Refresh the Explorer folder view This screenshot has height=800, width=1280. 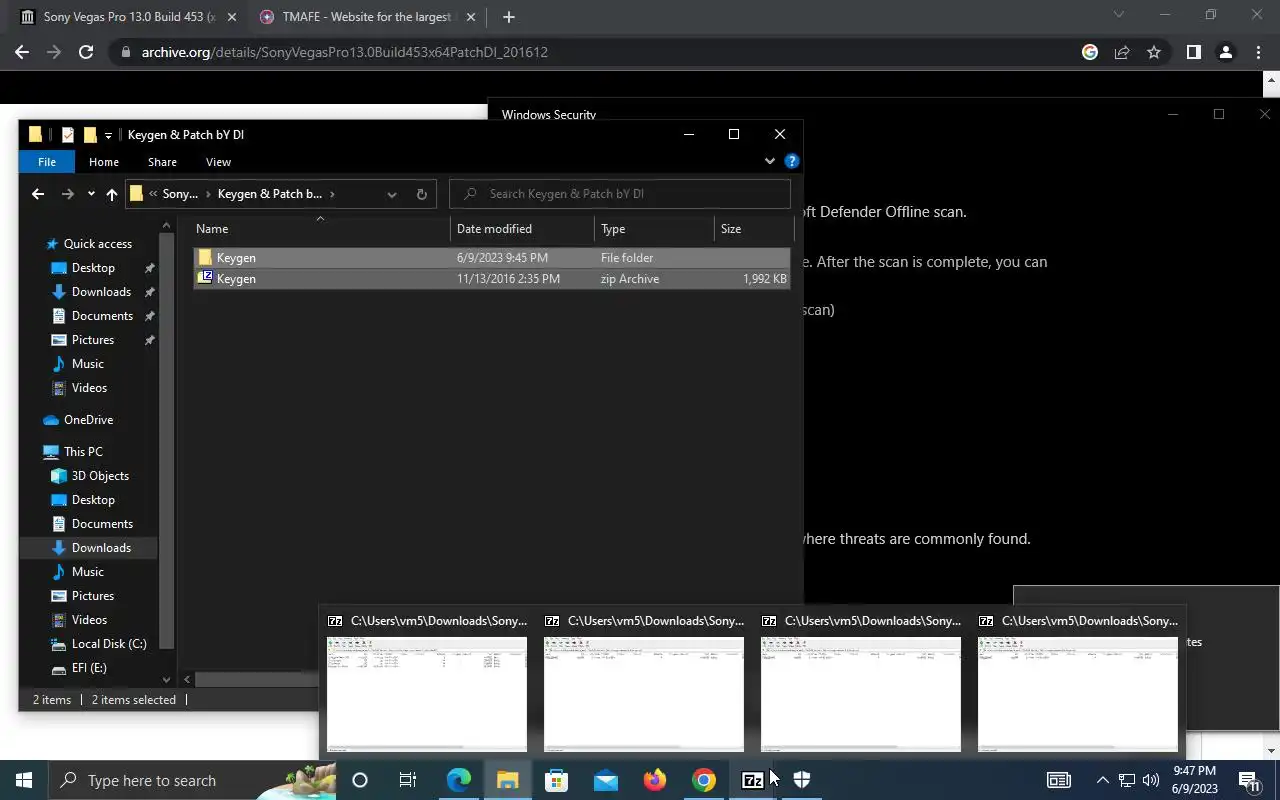coord(421,194)
